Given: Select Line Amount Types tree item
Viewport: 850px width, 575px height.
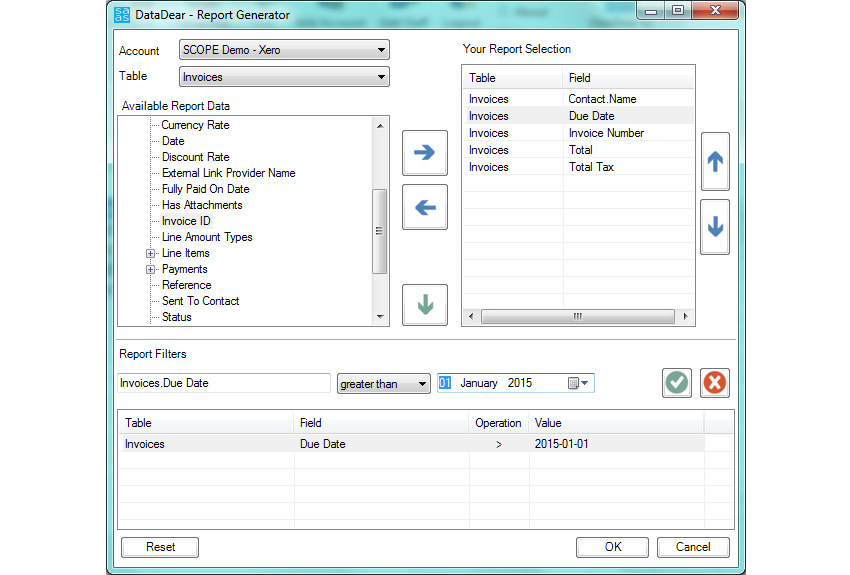Looking at the screenshot, I should coord(207,237).
